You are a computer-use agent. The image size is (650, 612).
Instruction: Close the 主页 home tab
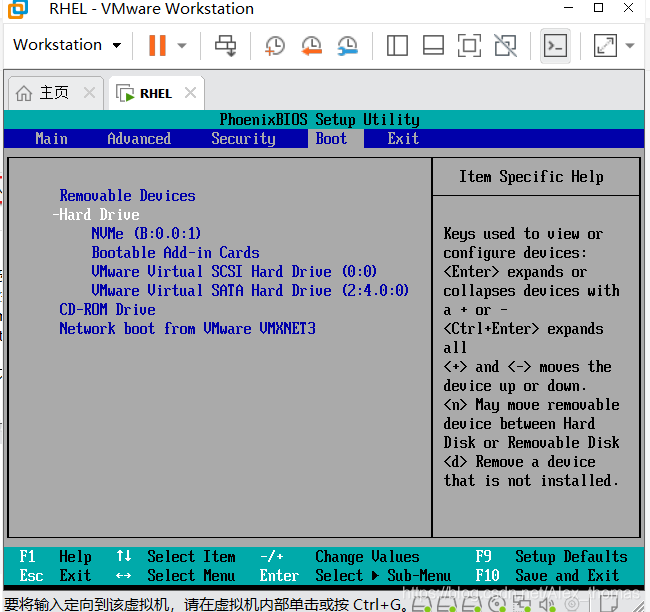pyautogui.click(x=90, y=92)
